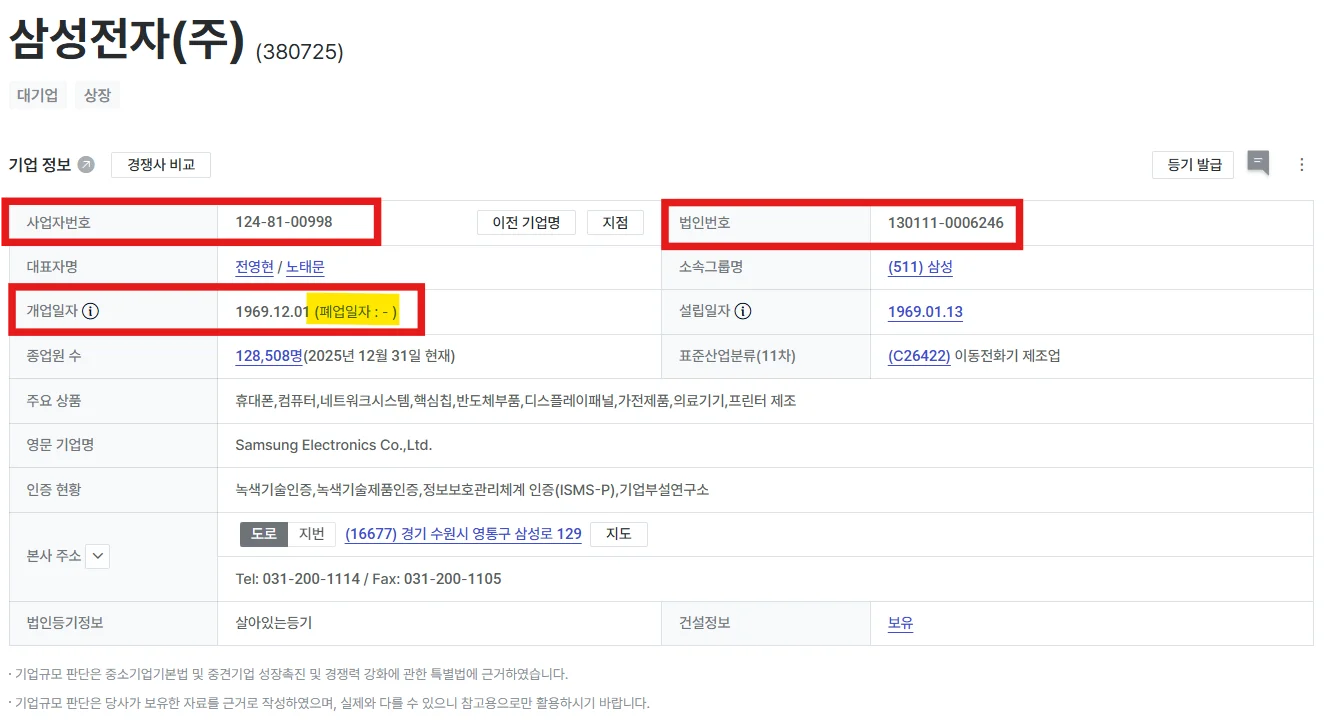The image size is (1325, 720).
Task: Open the address link 경기 수원시 영통구 삼성로 129
Action: 463,534
